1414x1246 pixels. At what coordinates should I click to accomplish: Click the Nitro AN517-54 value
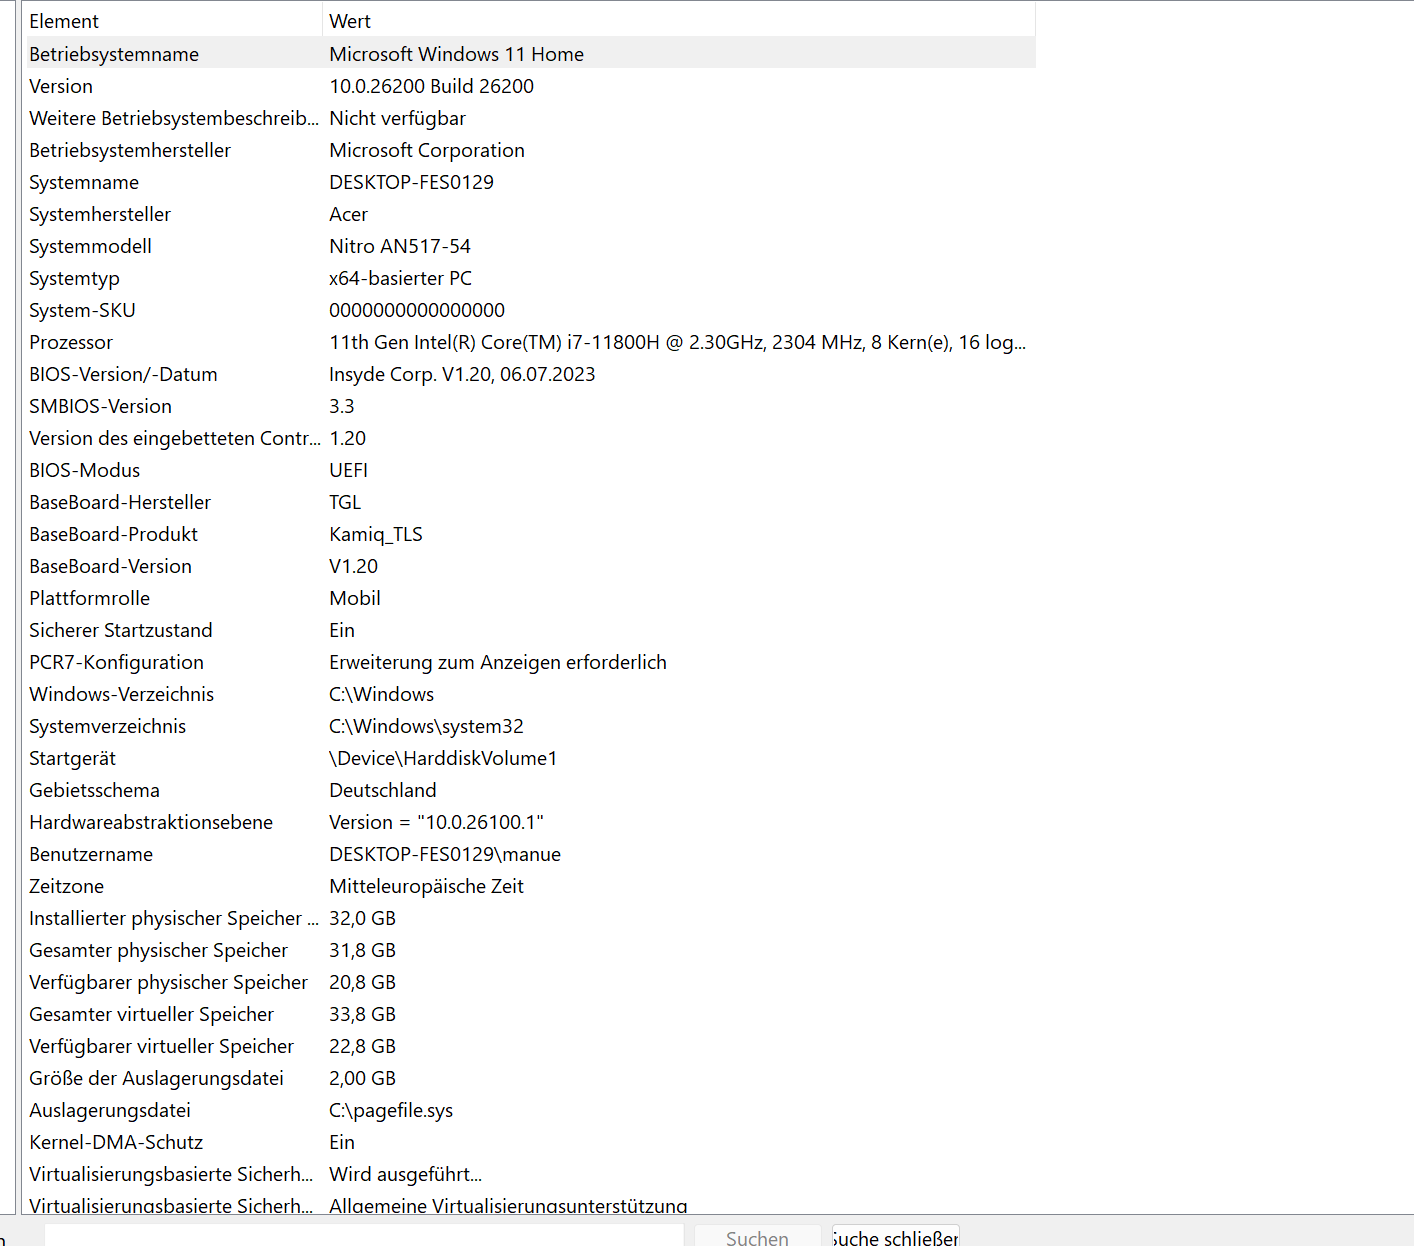(x=400, y=246)
